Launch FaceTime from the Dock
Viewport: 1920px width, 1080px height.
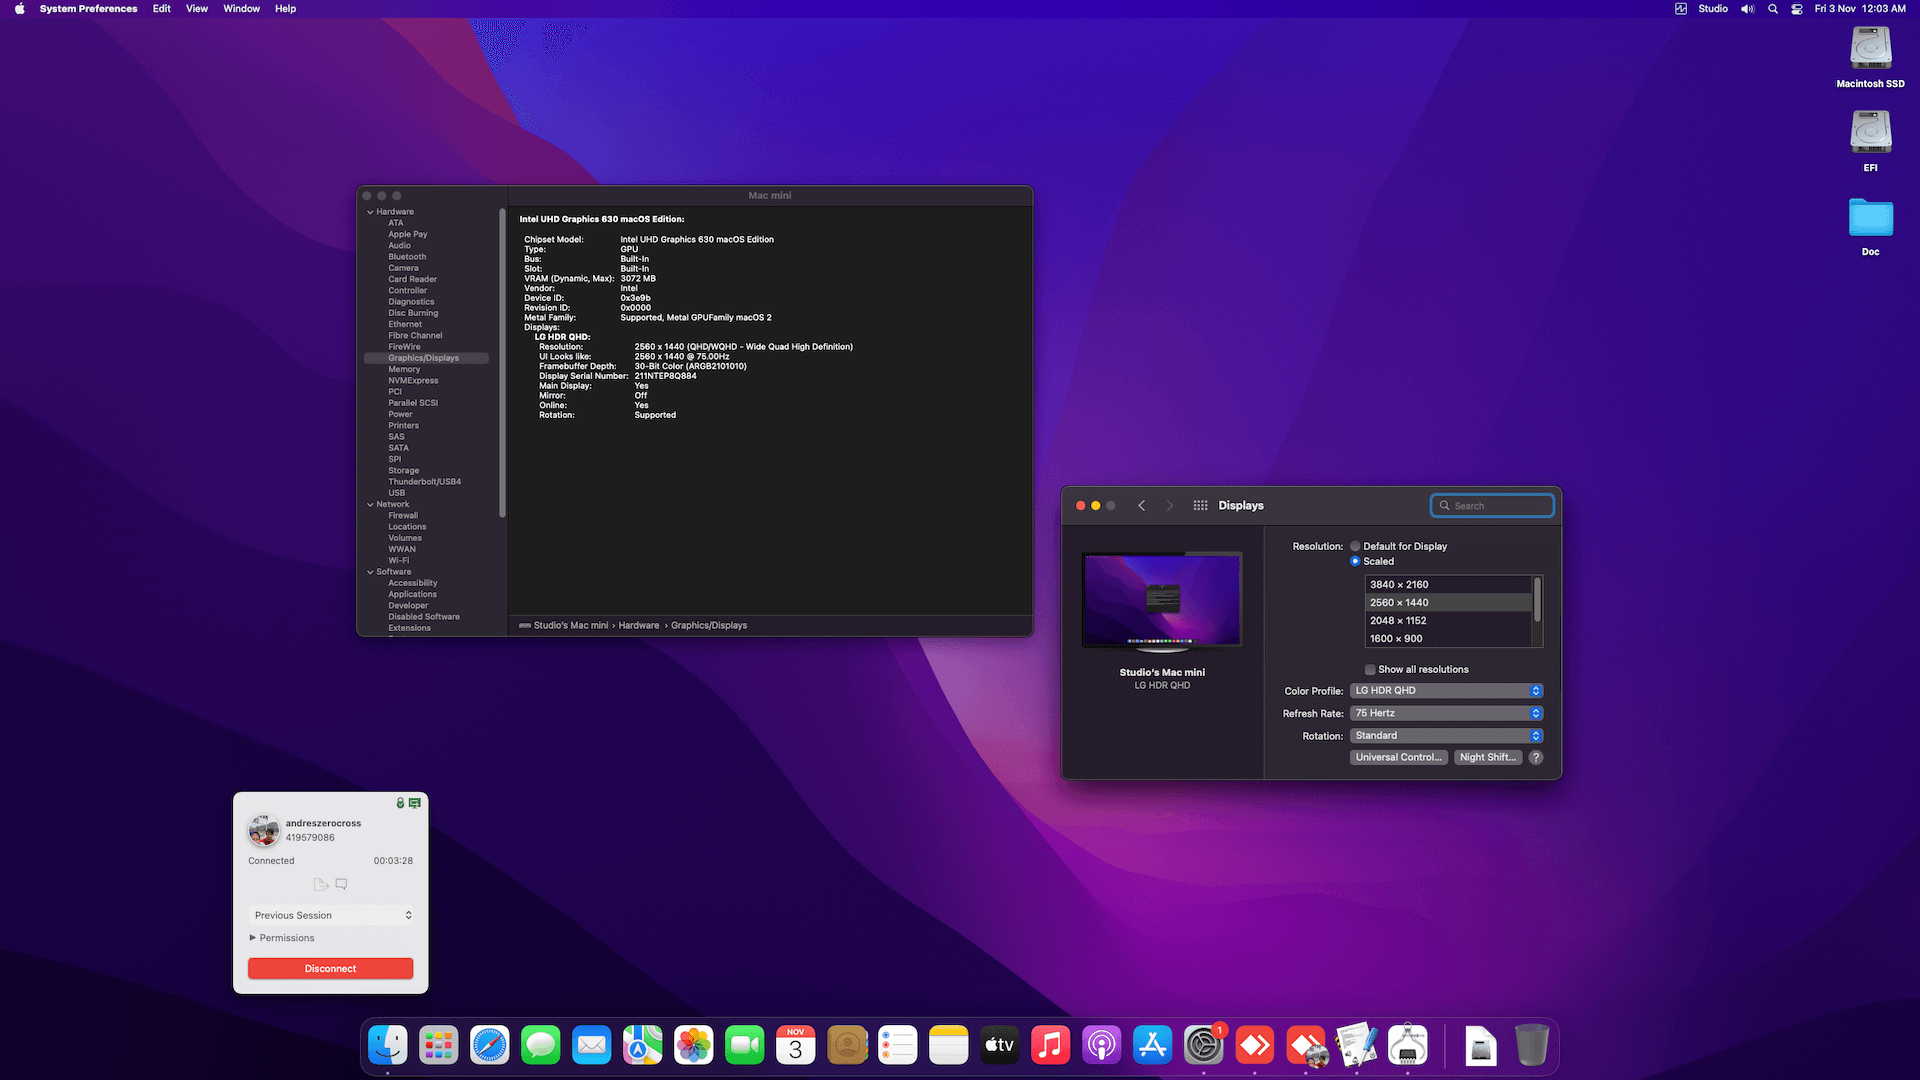pos(745,1046)
